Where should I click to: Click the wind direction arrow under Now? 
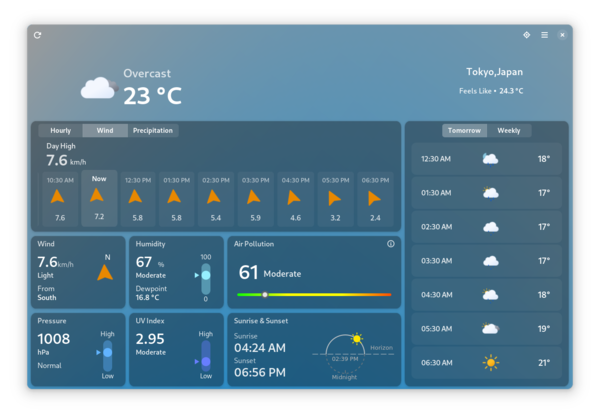[98, 196]
